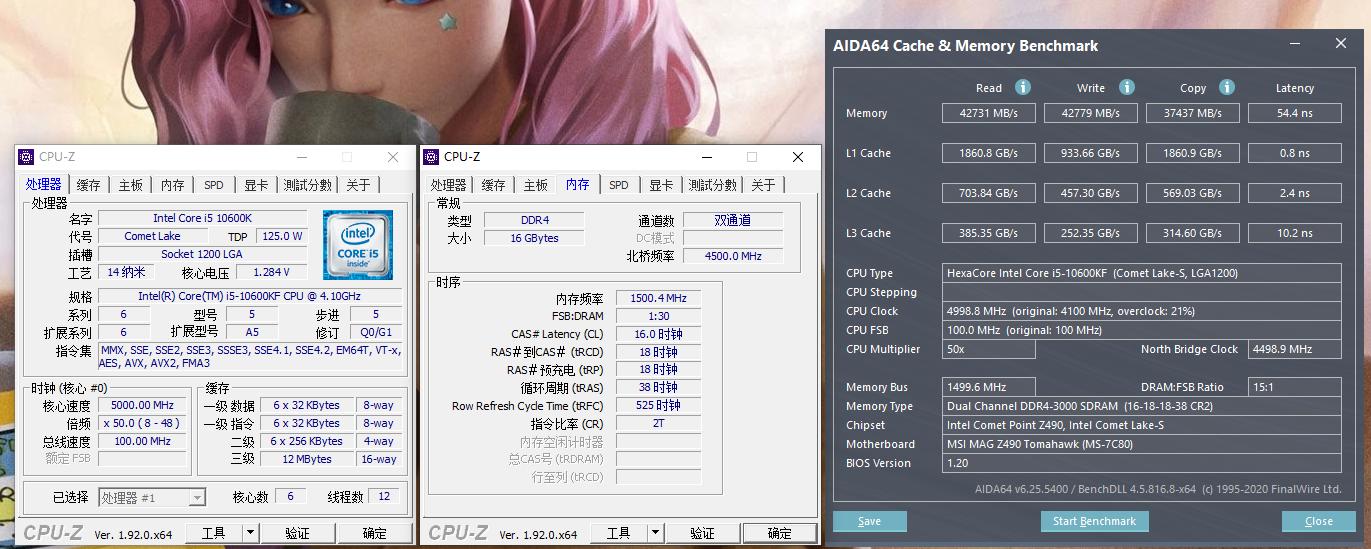Switch to 处理器 tab in right CPU-Z window
Viewport: 1371px width, 549px height.
pyautogui.click(x=449, y=185)
